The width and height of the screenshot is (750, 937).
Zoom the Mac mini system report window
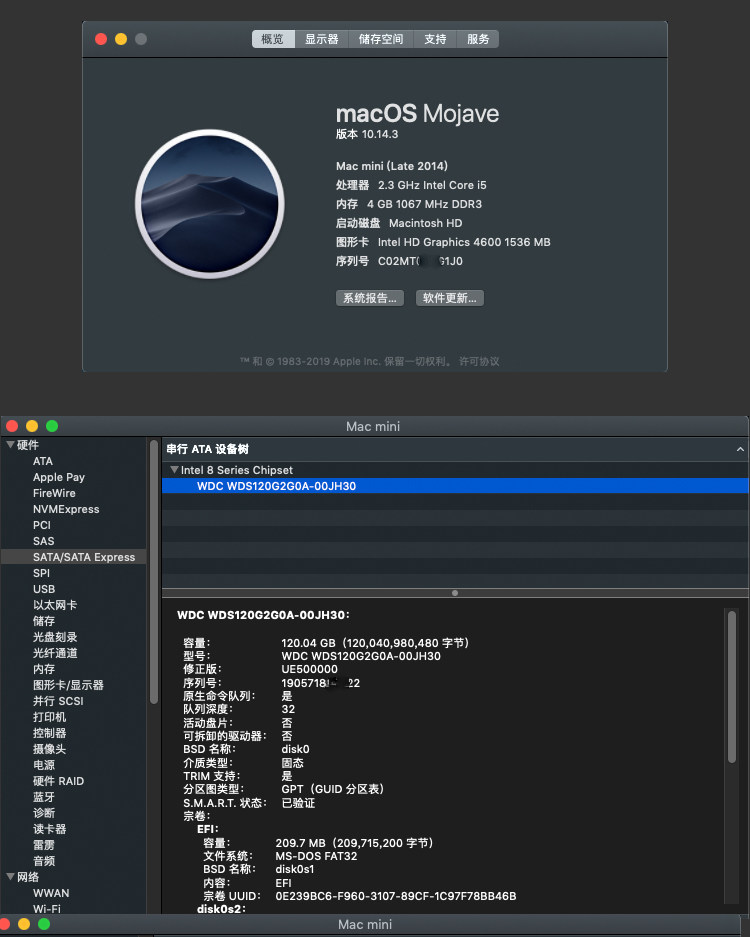coord(52,425)
